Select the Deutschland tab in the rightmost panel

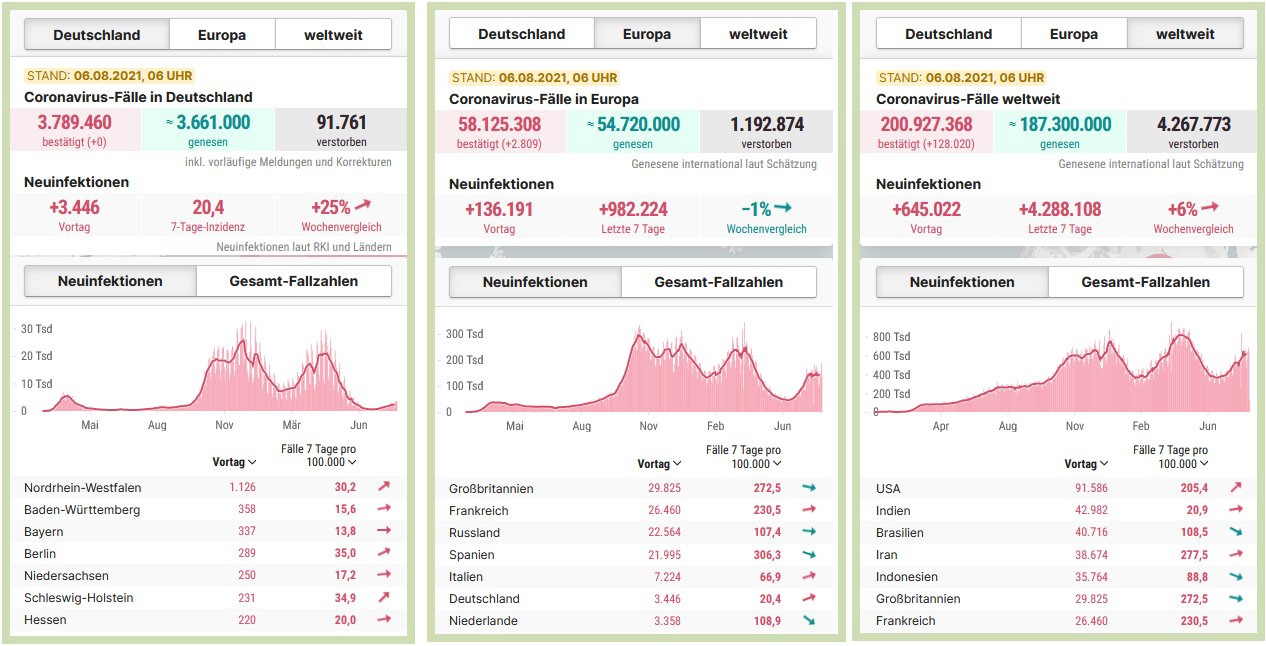[x=948, y=34]
